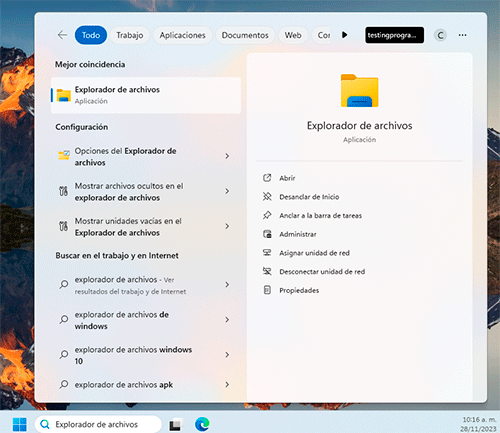Screen dimensions: 500x433
Task: Expand arrow for Opciones del Explorador de archivos
Action: click(227, 156)
